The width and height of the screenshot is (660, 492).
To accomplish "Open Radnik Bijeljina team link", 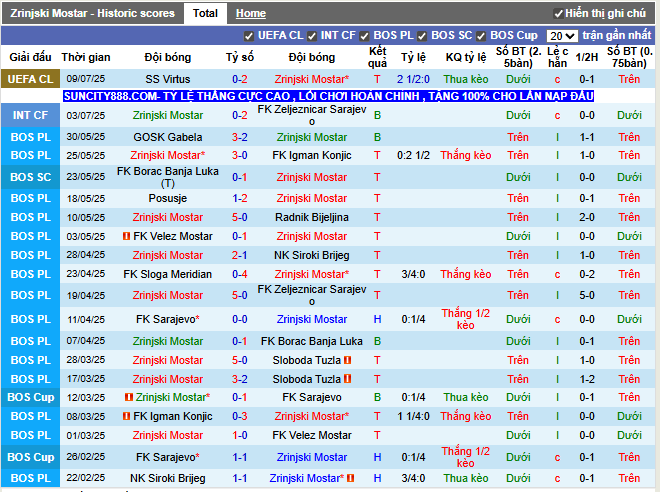I will tap(311, 217).
